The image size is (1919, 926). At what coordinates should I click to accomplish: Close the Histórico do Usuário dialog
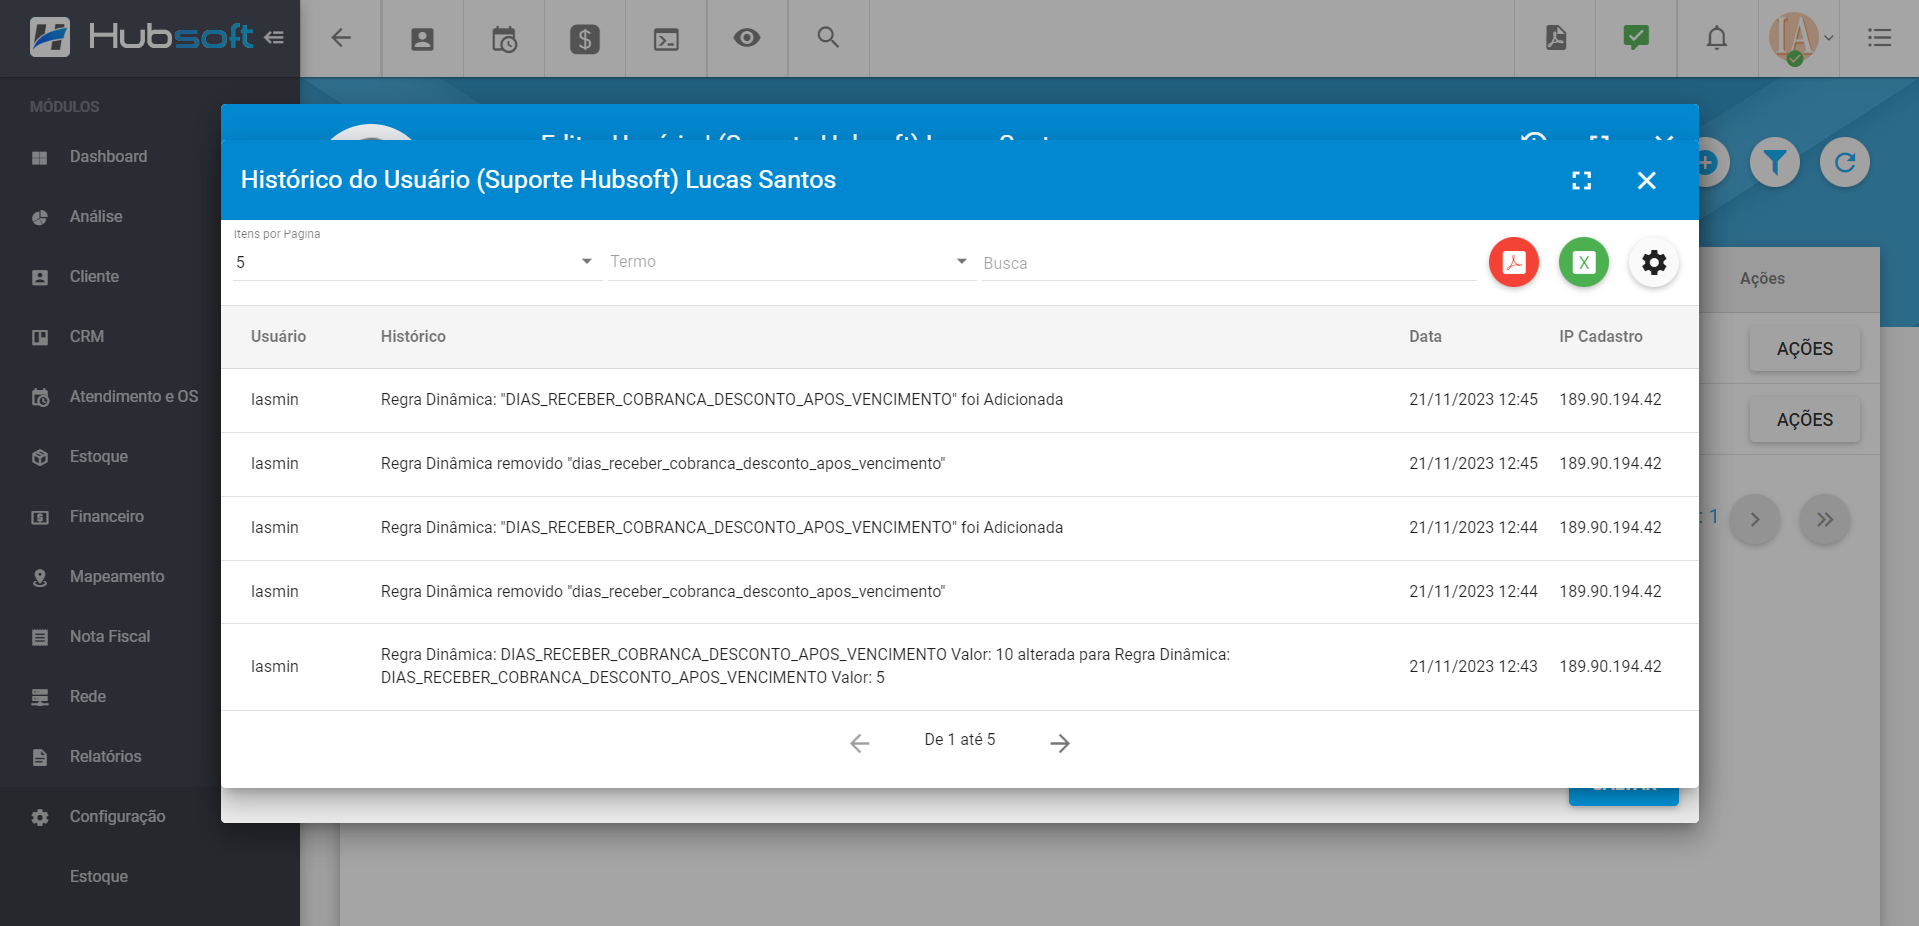tap(1647, 180)
